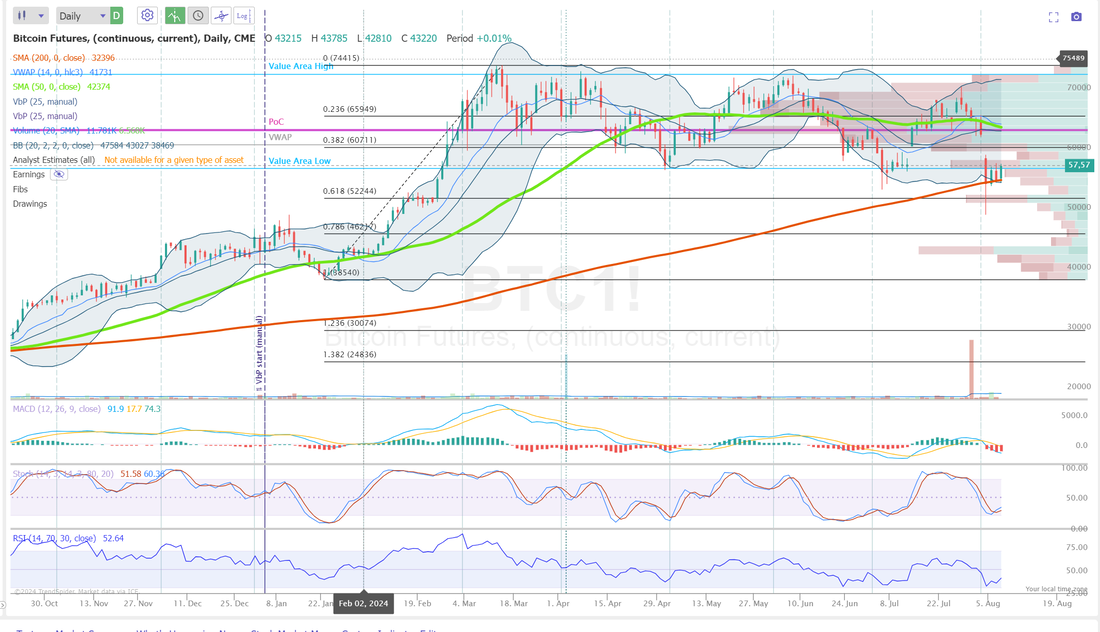Click the green D timeframe button

pyautogui.click(x=116, y=15)
